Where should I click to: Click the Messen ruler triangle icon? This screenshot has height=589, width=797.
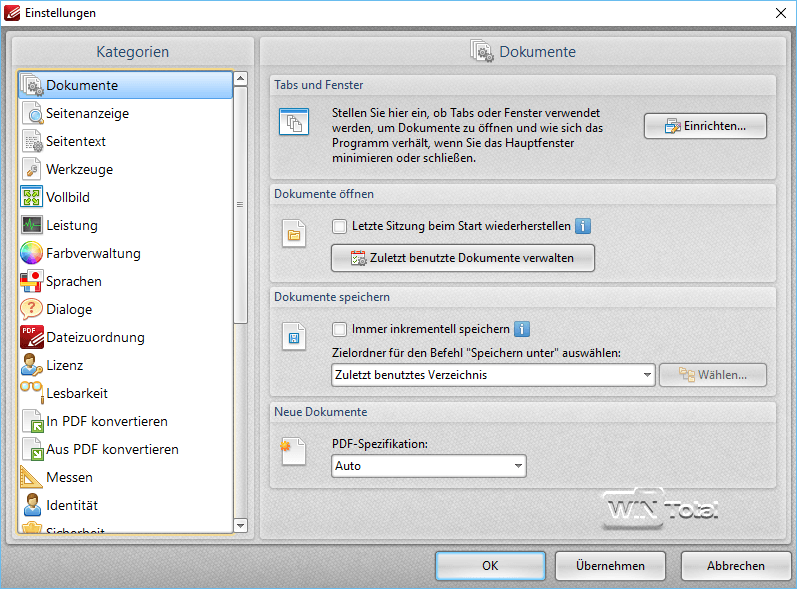point(30,477)
